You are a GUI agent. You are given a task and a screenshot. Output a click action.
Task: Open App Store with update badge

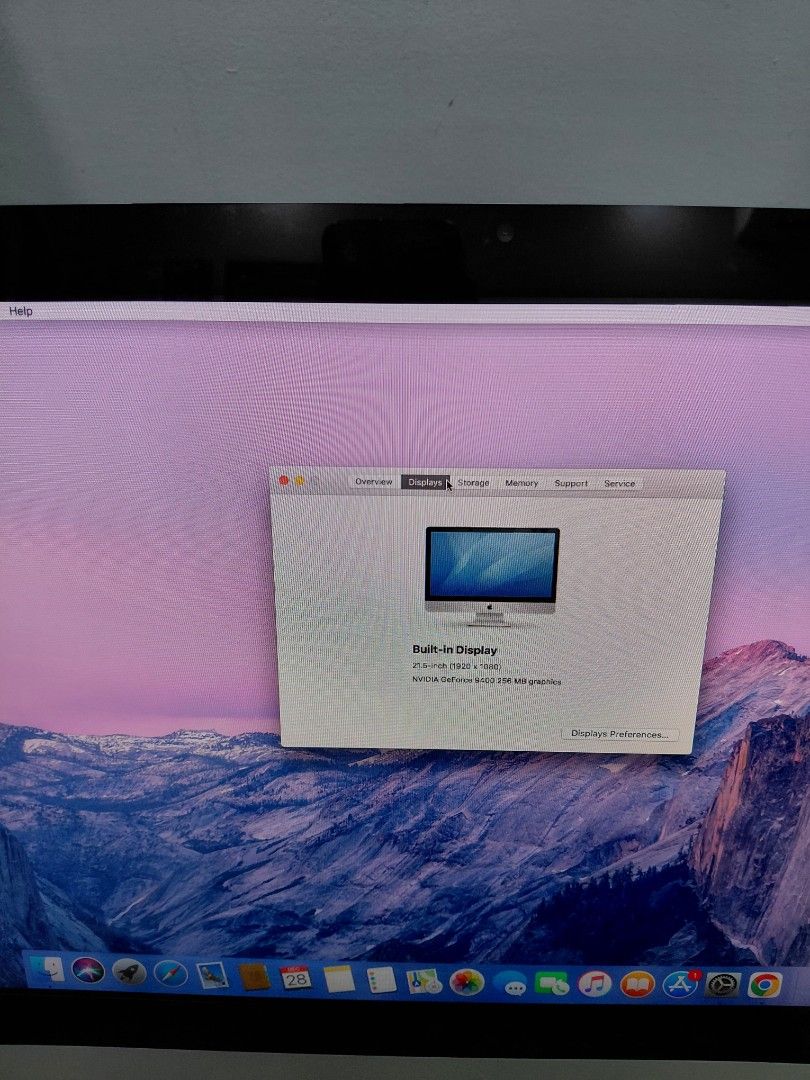click(681, 984)
